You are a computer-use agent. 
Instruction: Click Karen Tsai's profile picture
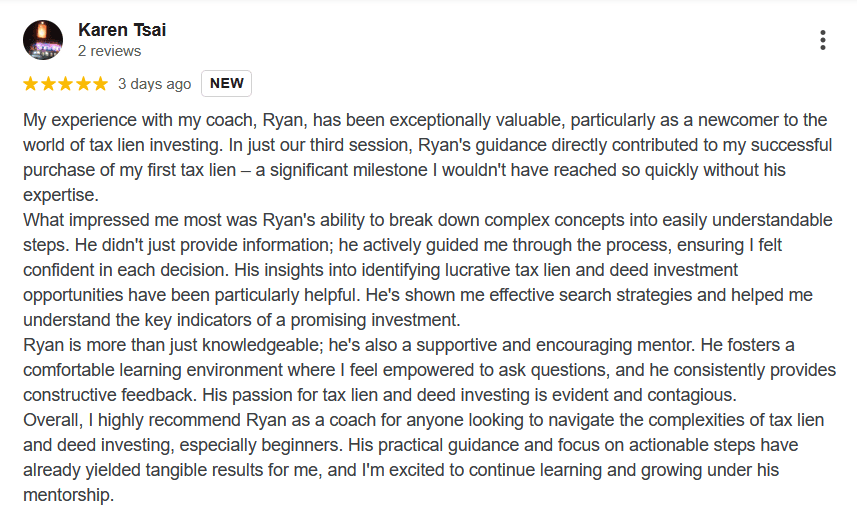tap(43, 40)
